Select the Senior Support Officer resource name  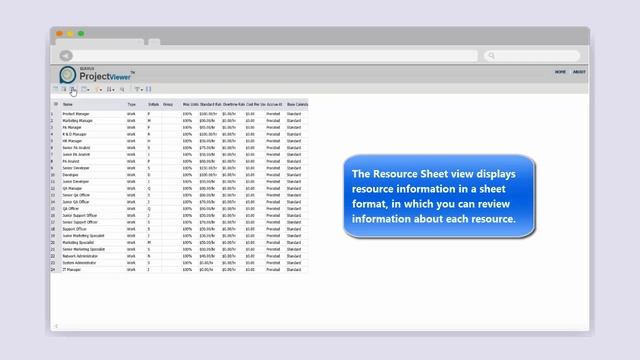point(80,222)
